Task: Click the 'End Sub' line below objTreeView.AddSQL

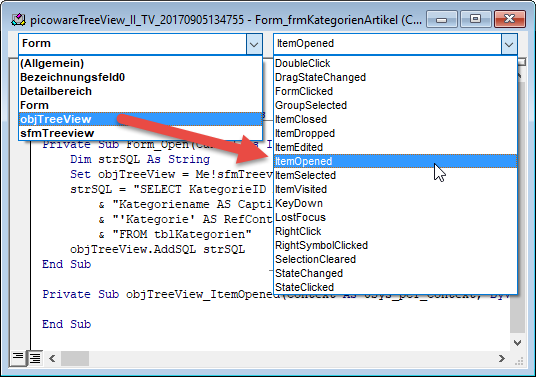Action: click(x=66, y=265)
